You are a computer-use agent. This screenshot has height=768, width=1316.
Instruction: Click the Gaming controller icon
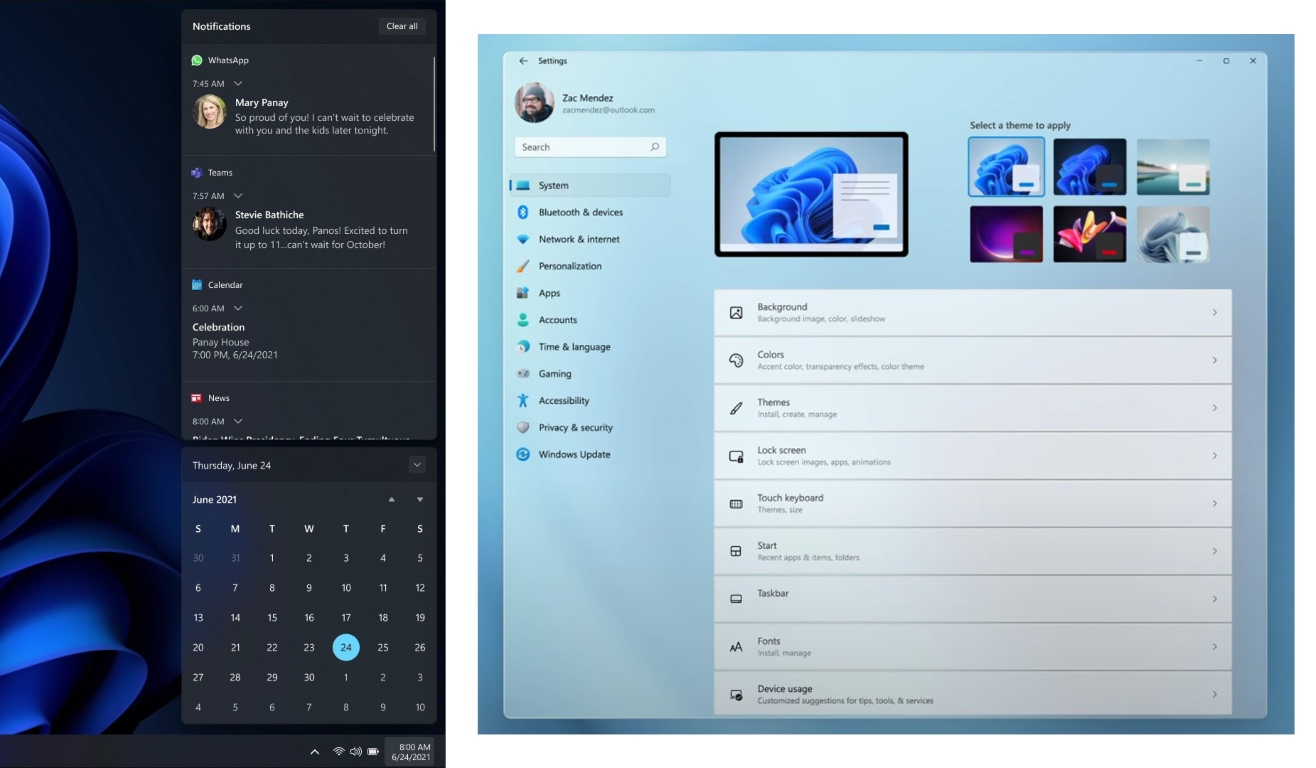(522, 374)
